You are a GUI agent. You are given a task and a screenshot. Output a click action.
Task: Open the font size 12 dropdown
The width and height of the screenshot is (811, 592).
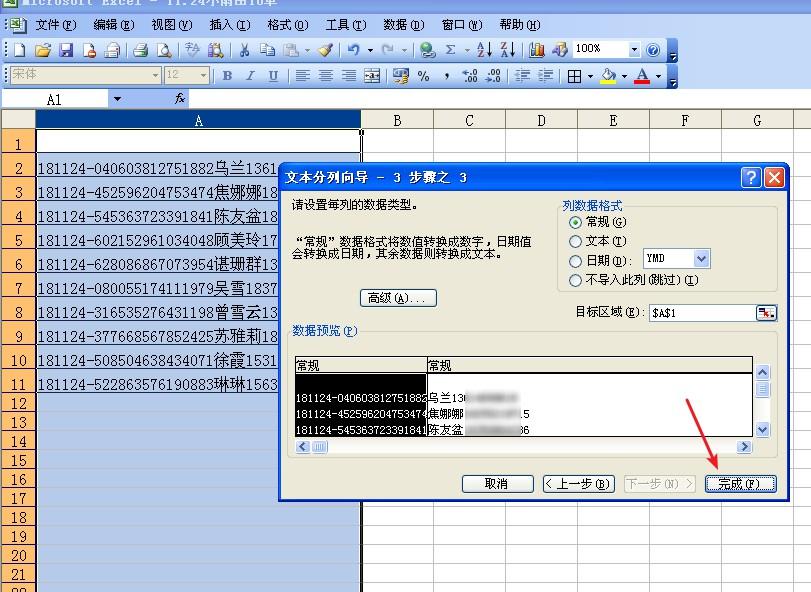204,75
